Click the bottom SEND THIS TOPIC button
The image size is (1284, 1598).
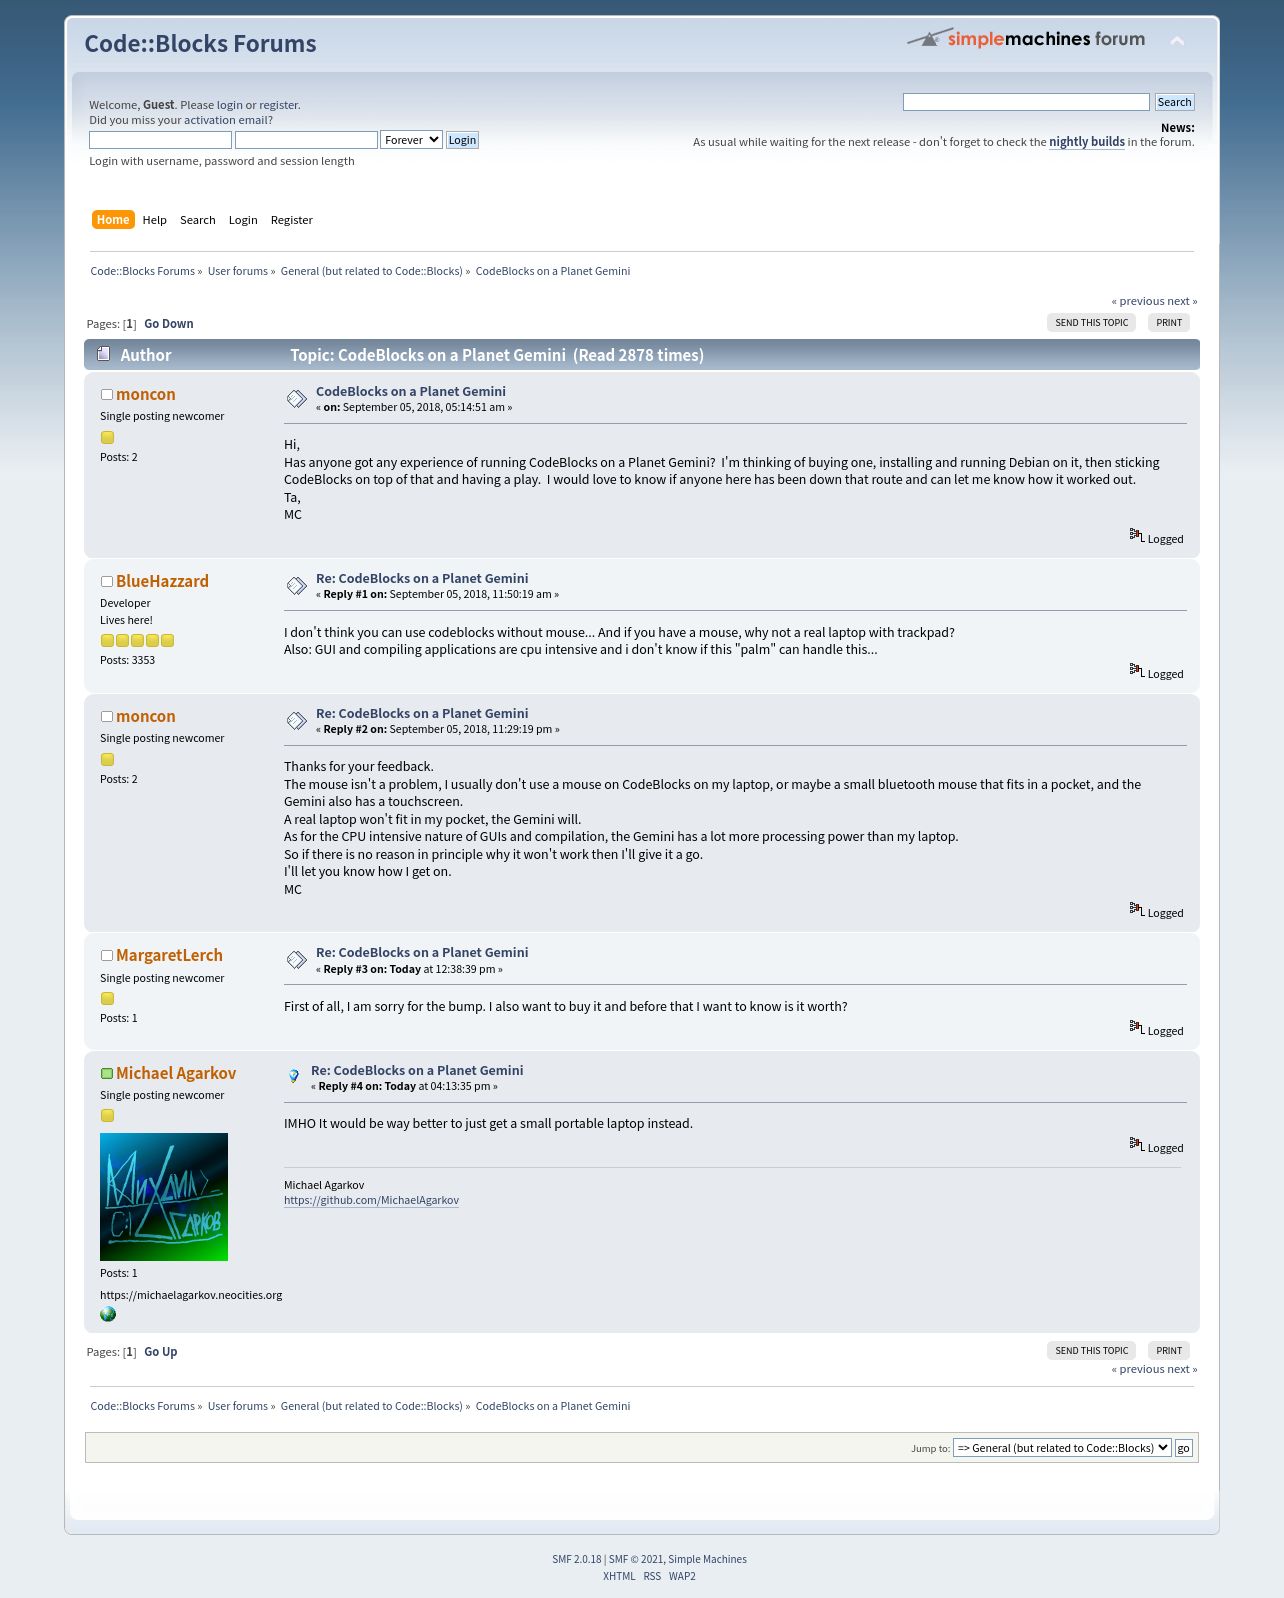[x=1091, y=1351]
